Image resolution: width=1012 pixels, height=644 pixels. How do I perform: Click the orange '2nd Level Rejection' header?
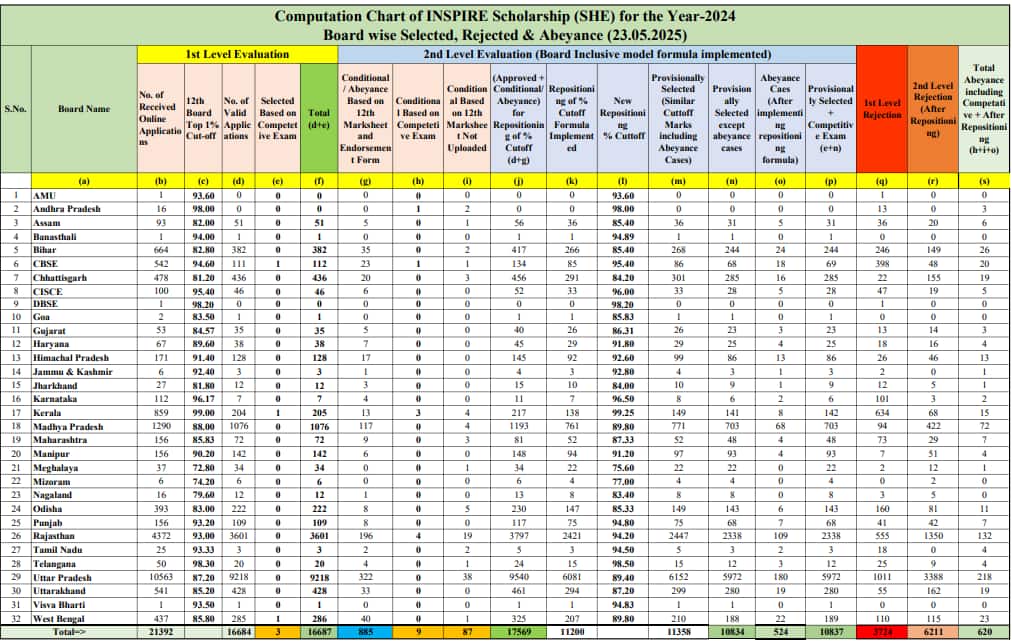(x=933, y=109)
